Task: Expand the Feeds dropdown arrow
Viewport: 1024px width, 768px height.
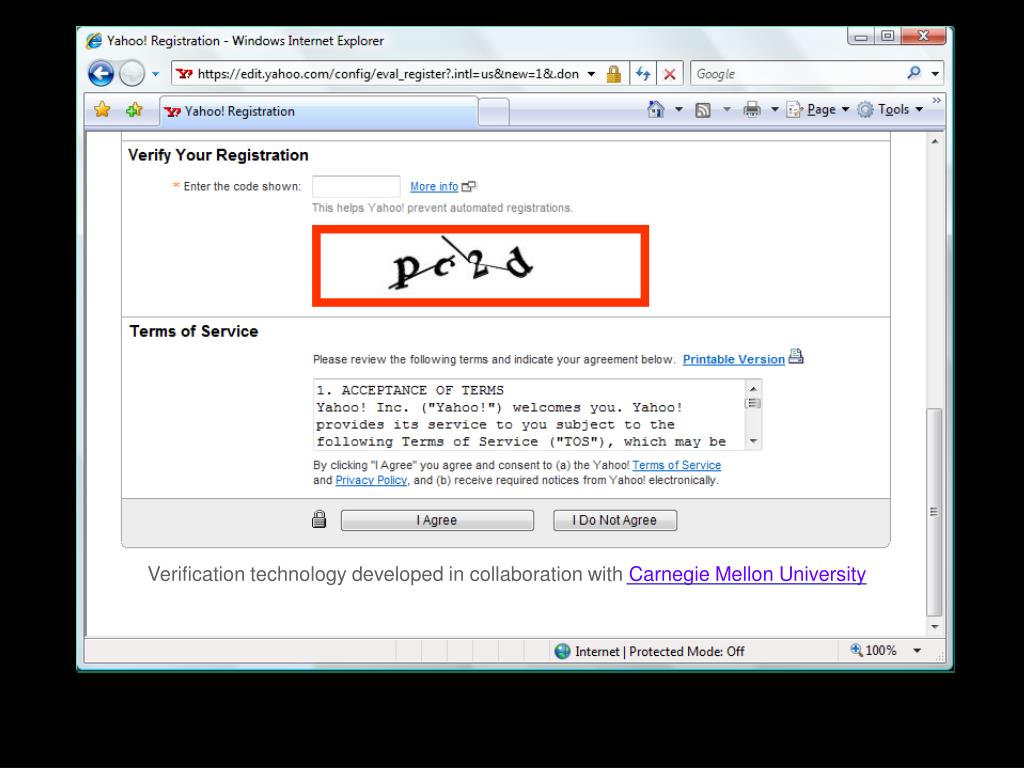Action: click(726, 109)
